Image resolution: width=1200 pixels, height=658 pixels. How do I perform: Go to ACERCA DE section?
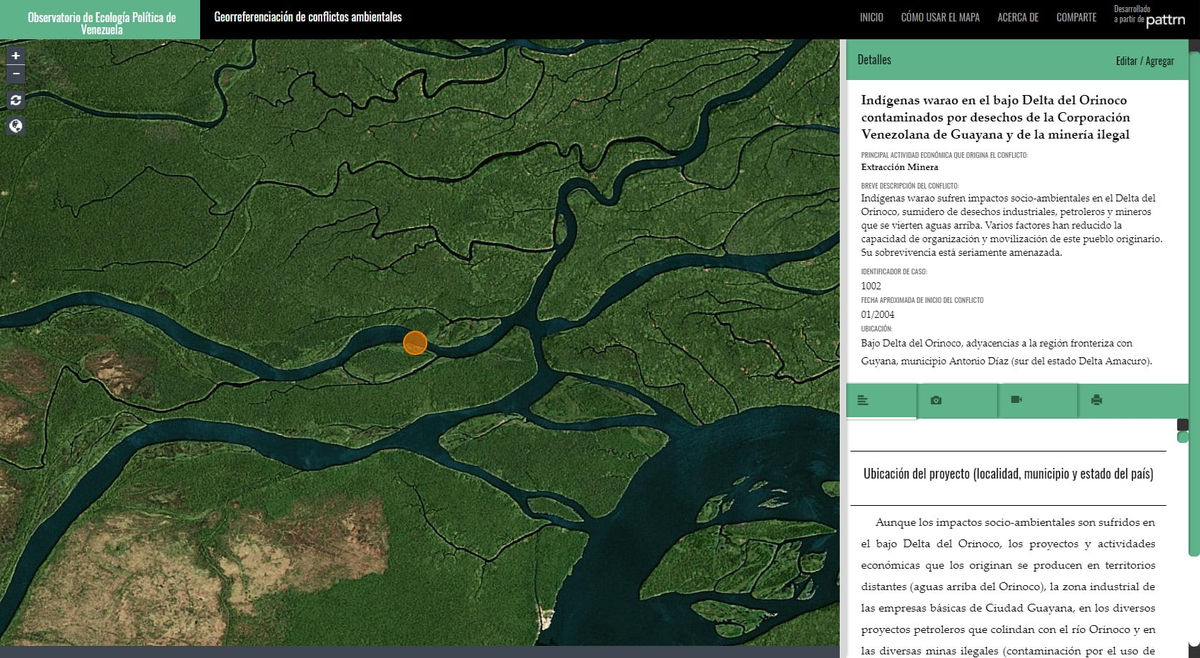(x=1018, y=17)
